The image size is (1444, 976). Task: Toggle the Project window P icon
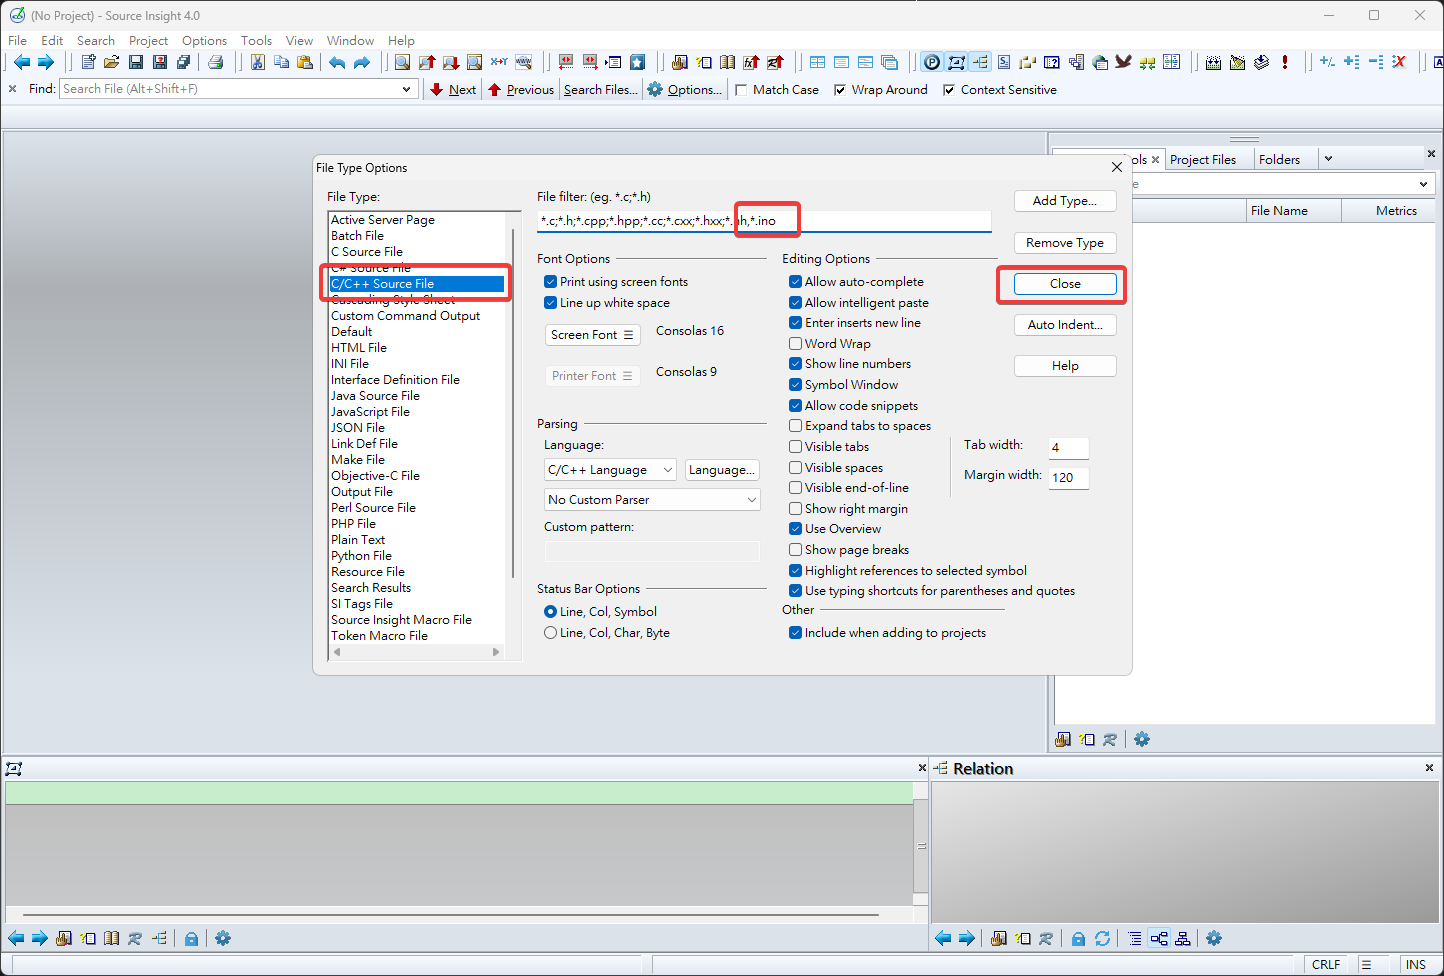click(x=932, y=62)
